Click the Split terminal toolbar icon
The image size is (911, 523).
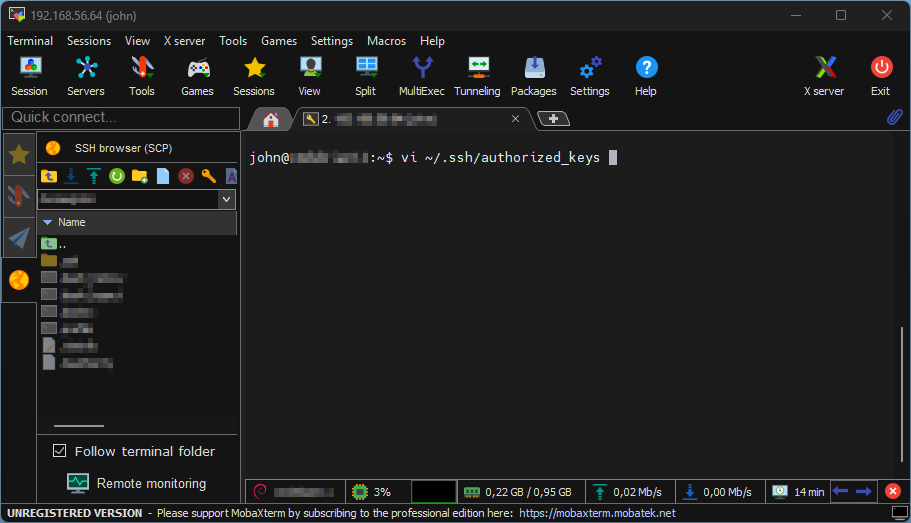click(366, 76)
